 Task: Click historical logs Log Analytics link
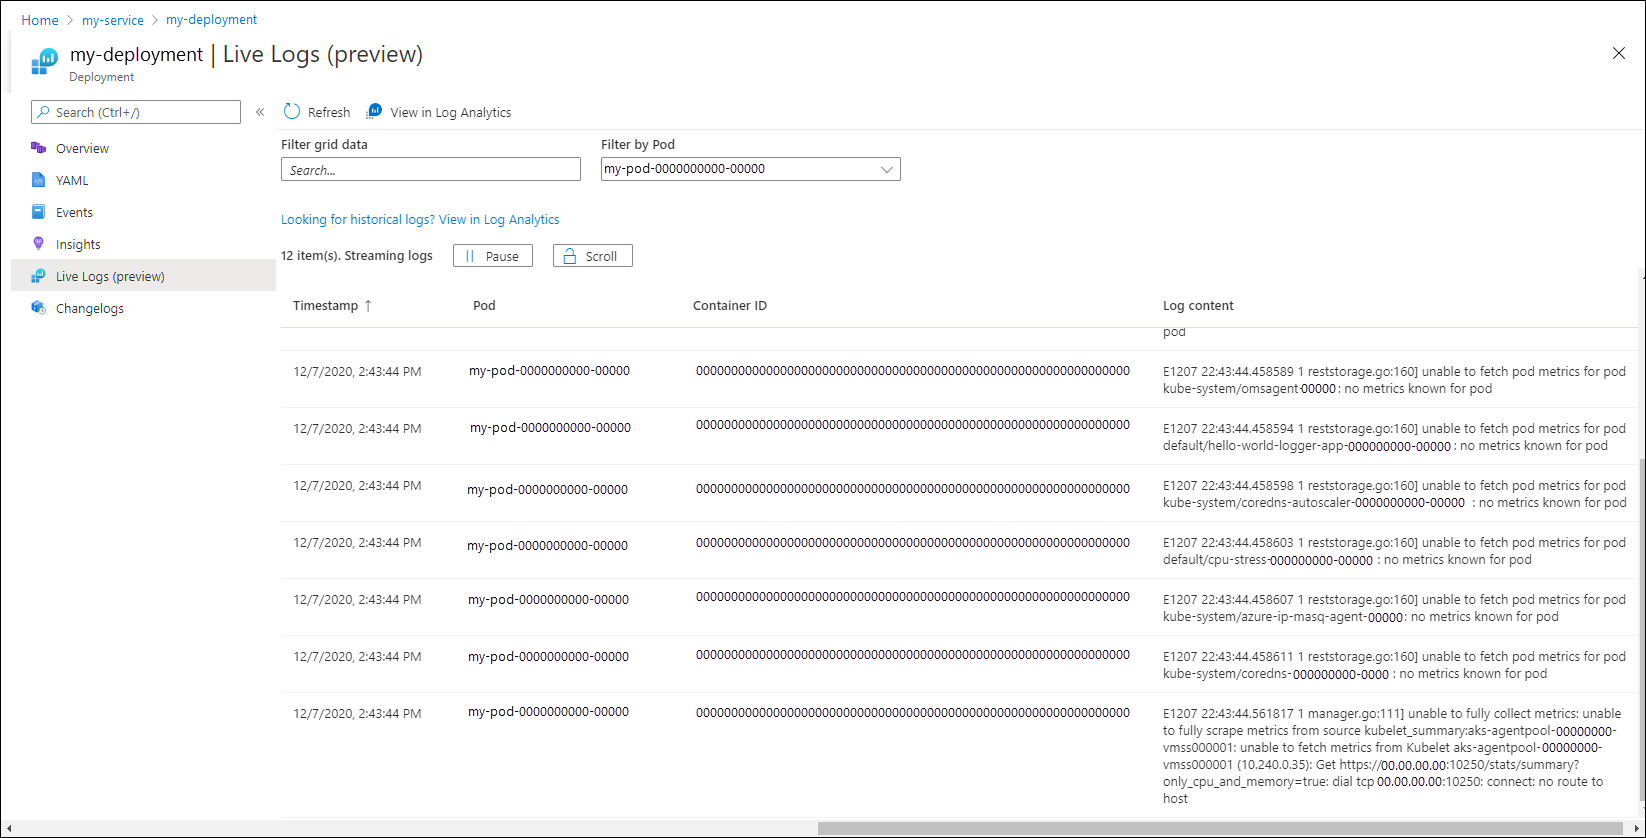(x=420, y=220)
